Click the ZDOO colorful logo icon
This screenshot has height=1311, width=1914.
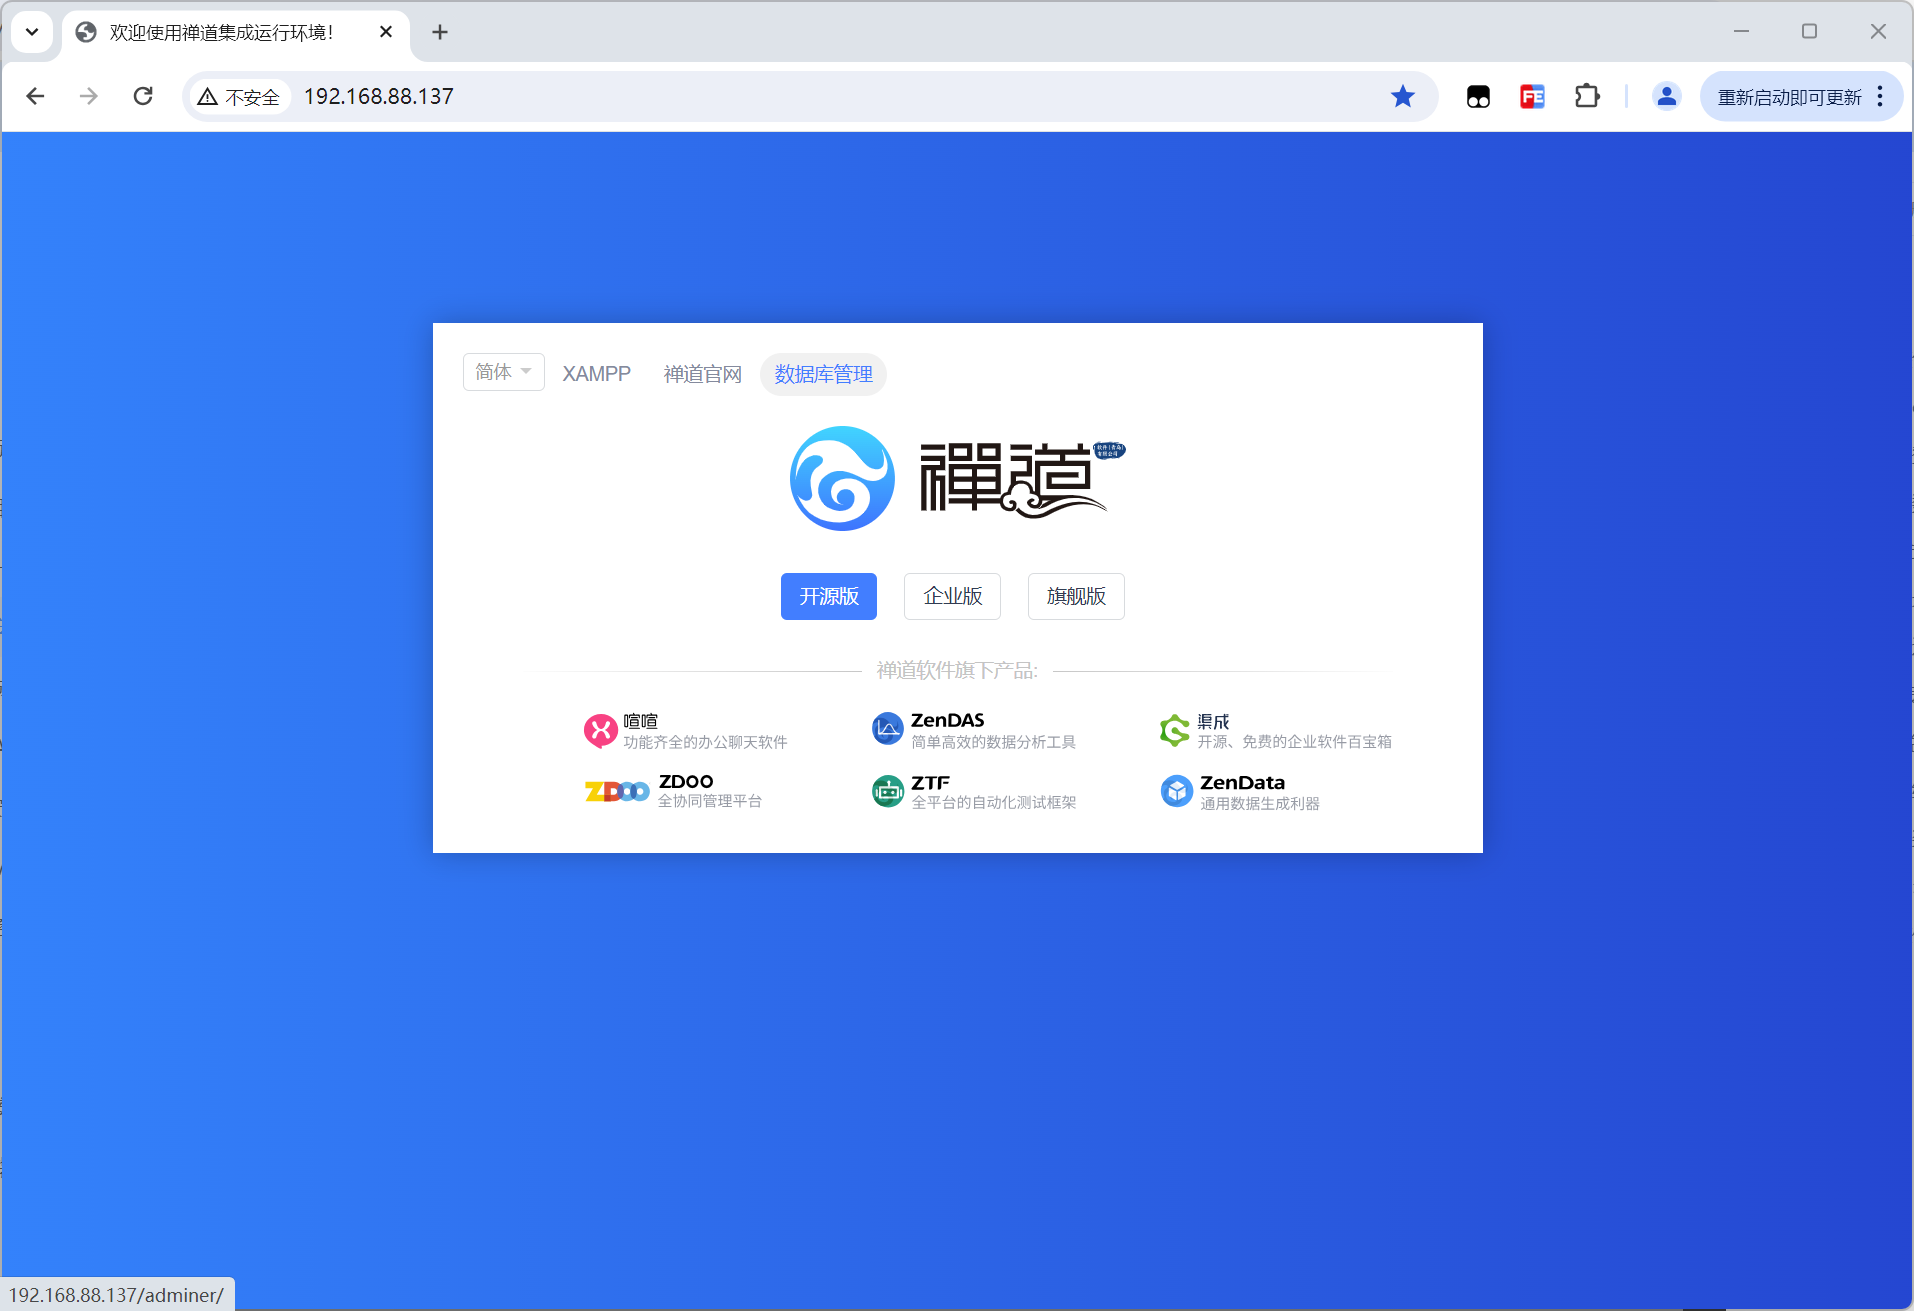pyautogui.click(x=617, y=791)
